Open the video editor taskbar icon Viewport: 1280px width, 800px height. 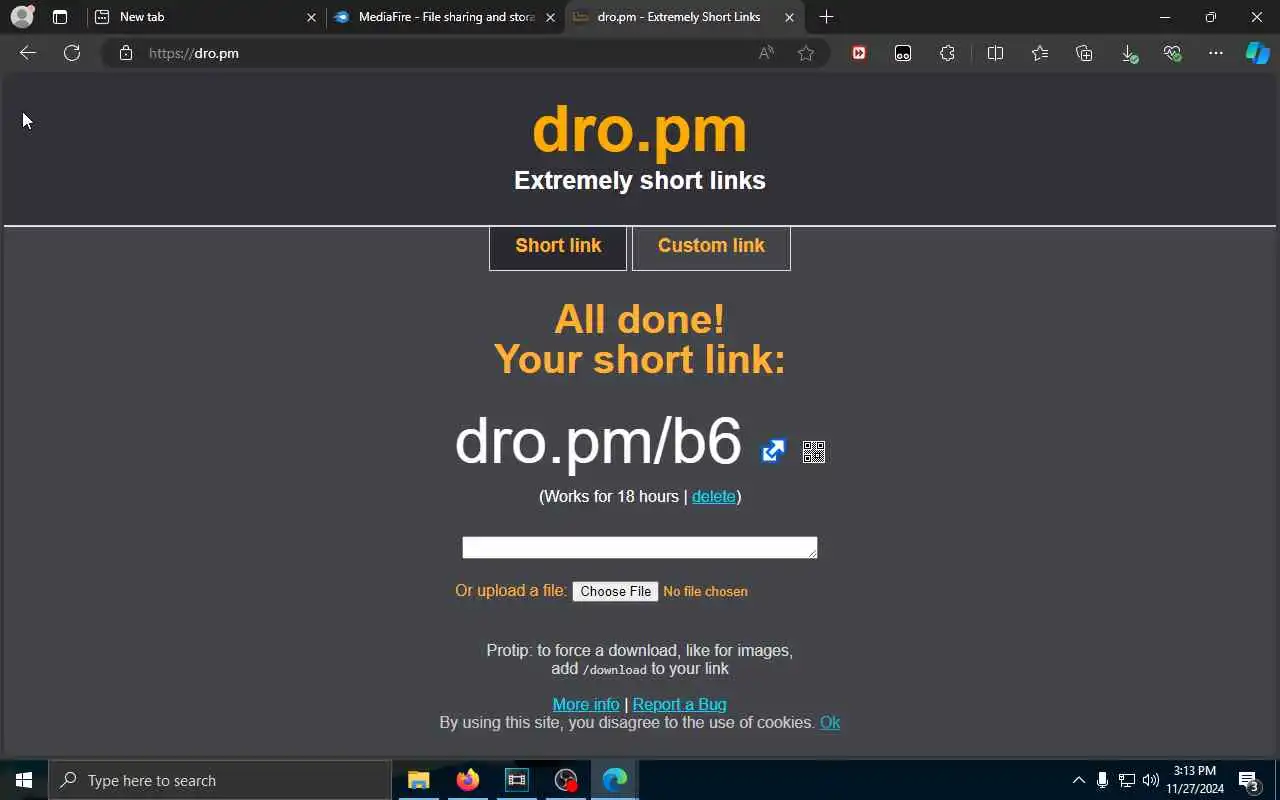(x=516, y=780)
